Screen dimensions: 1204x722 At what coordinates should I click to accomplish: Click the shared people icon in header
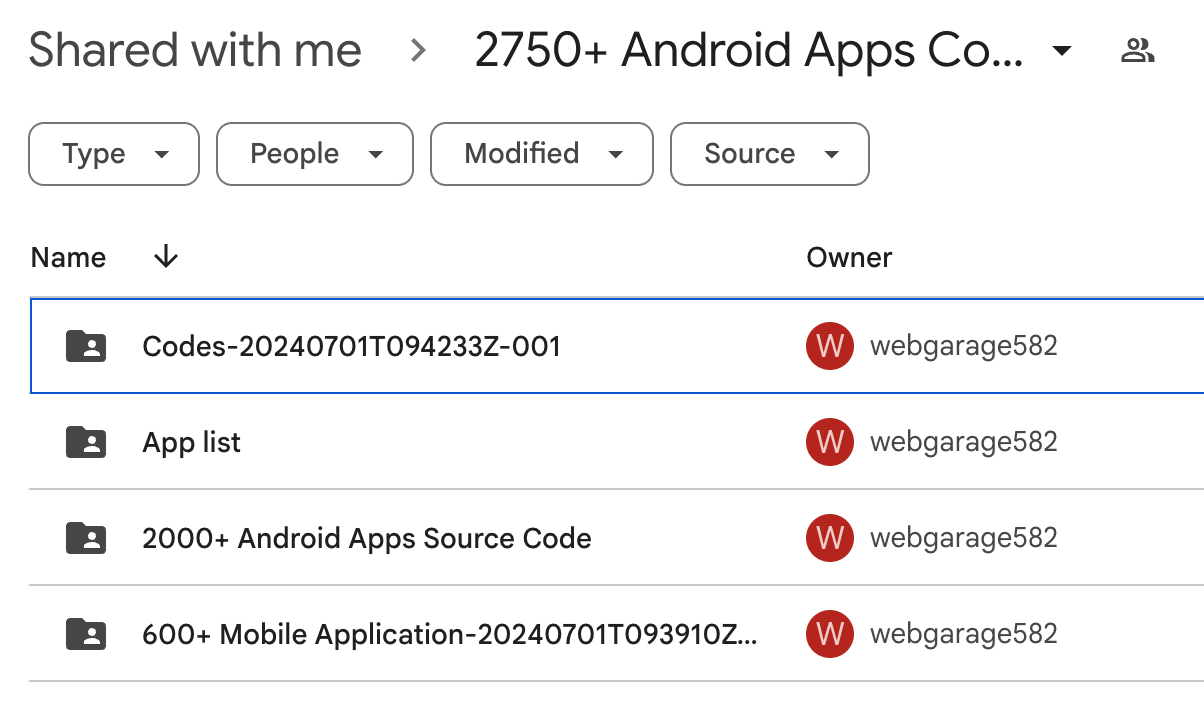[1137, 51]
